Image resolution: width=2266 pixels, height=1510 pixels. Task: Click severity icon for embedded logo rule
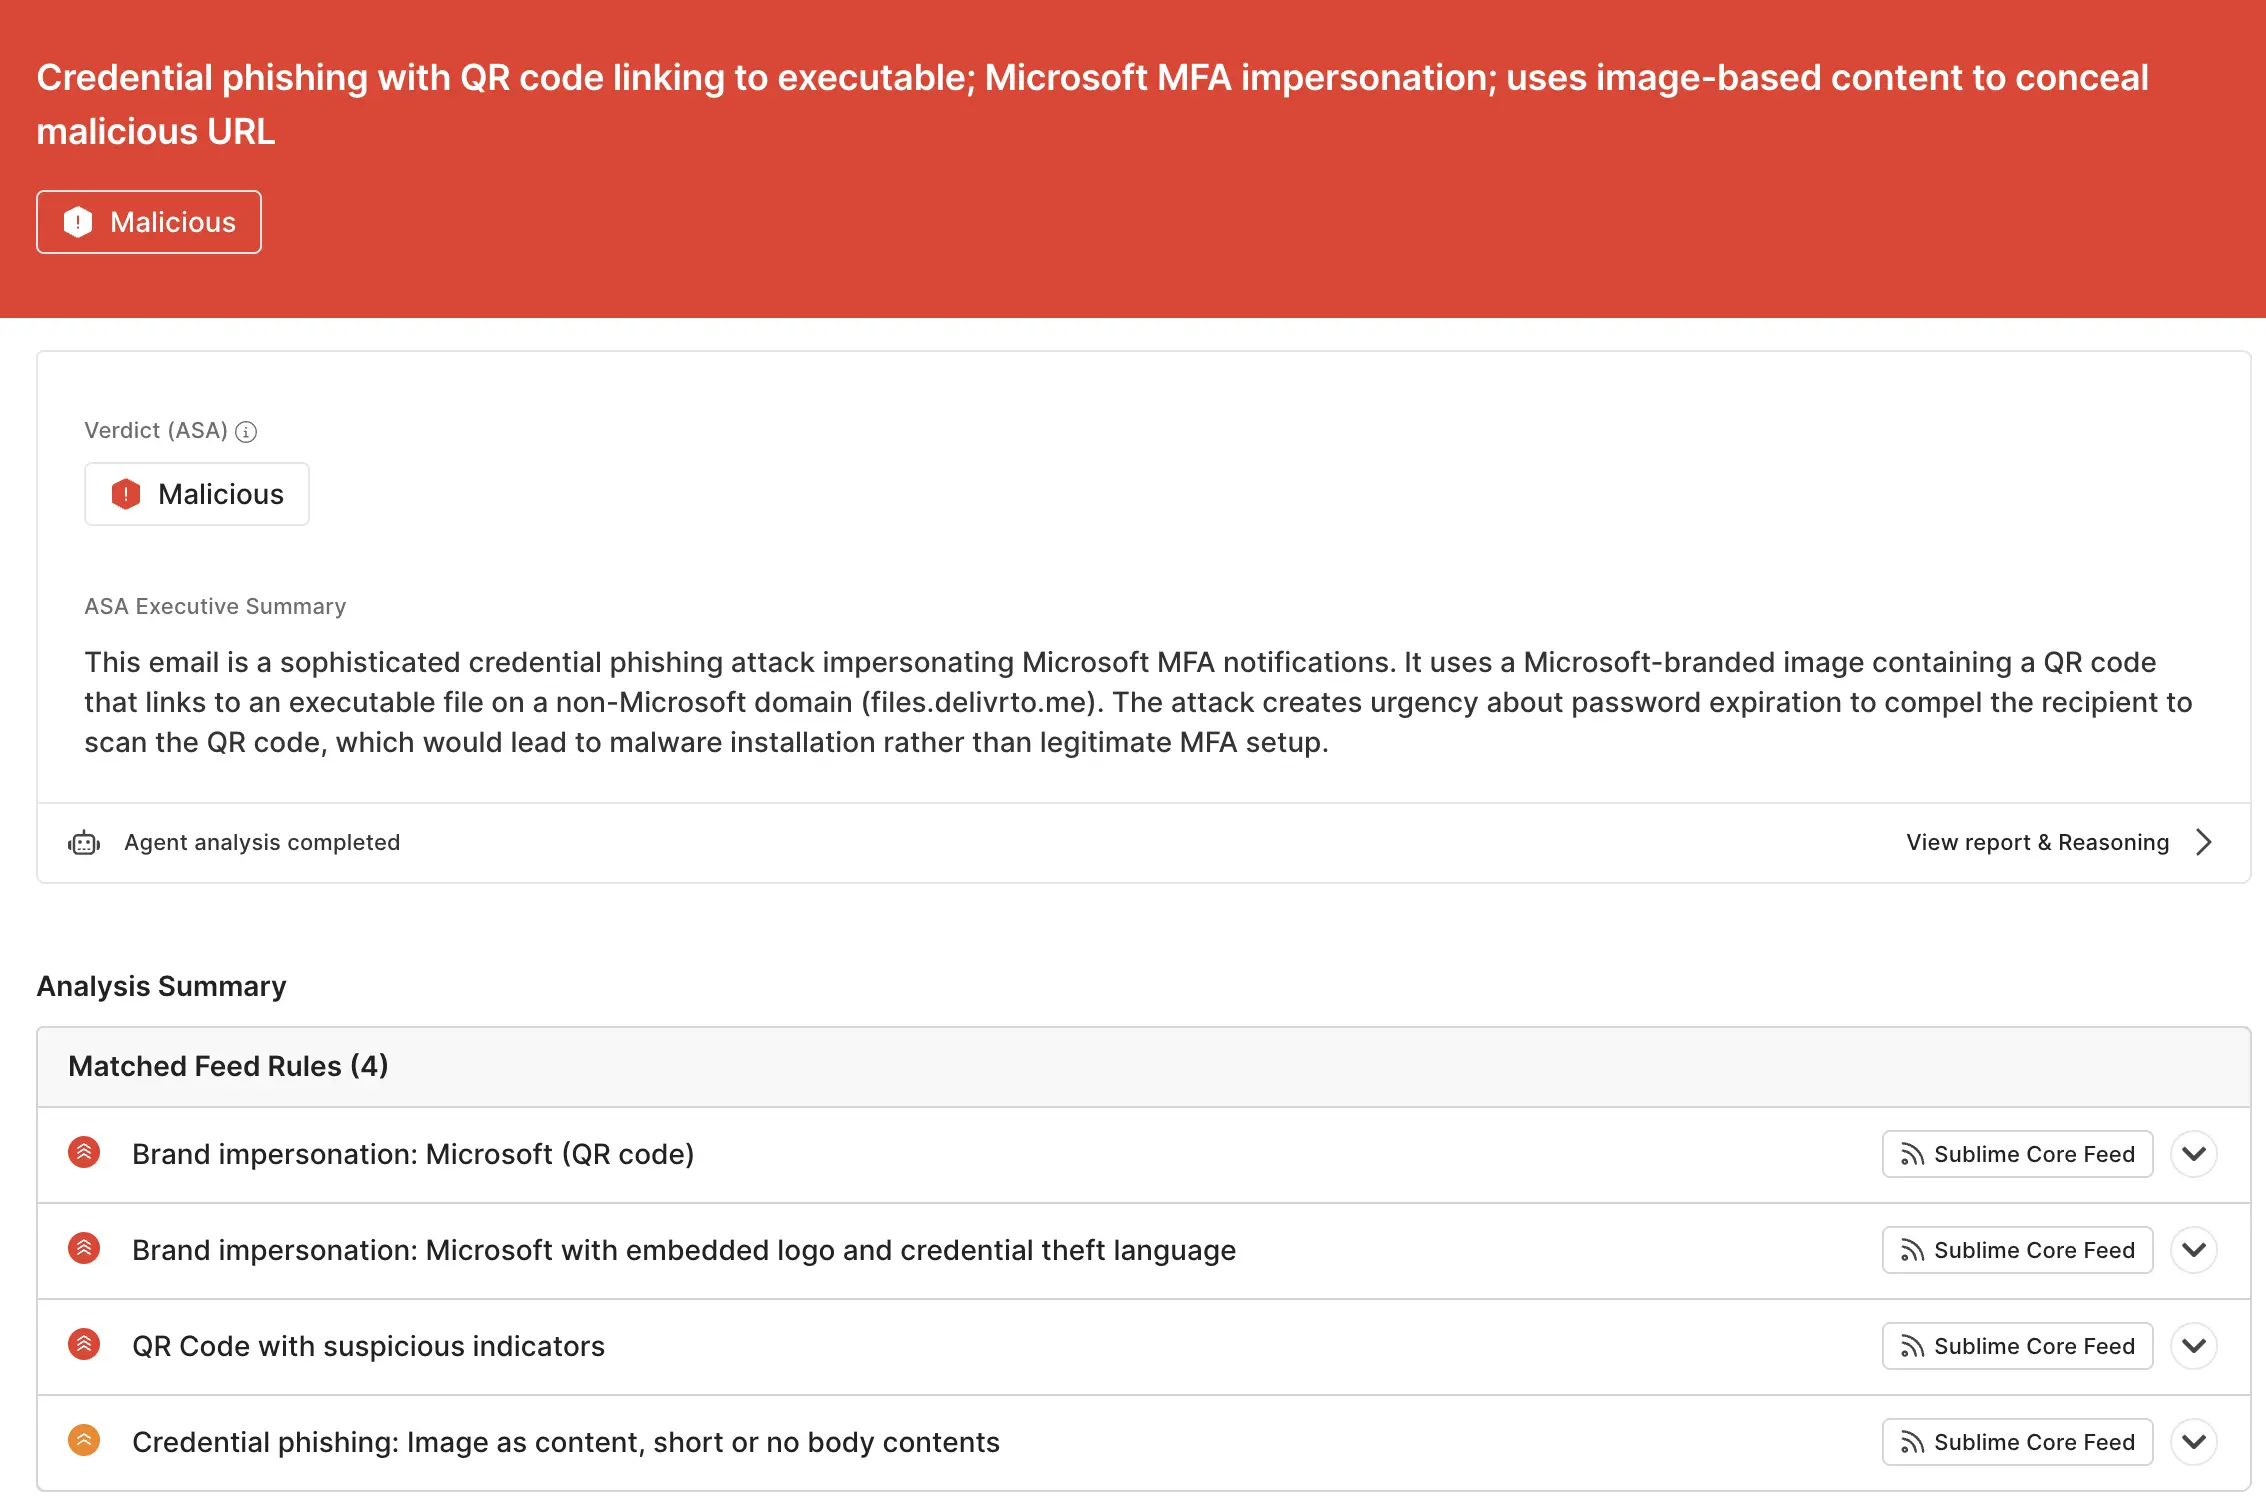(84, 1249)
